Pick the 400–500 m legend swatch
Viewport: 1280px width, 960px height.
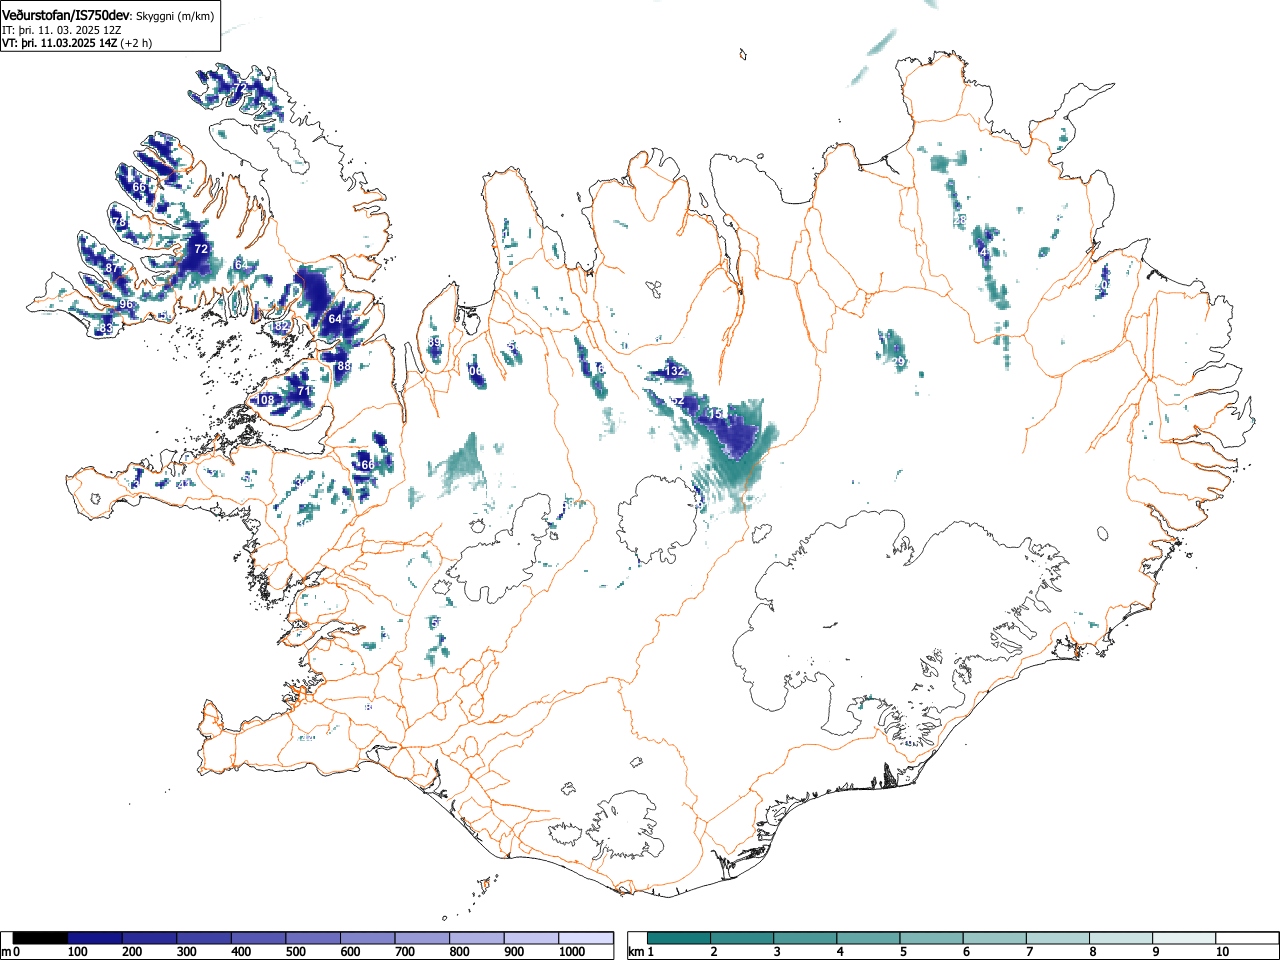[259, 938]
